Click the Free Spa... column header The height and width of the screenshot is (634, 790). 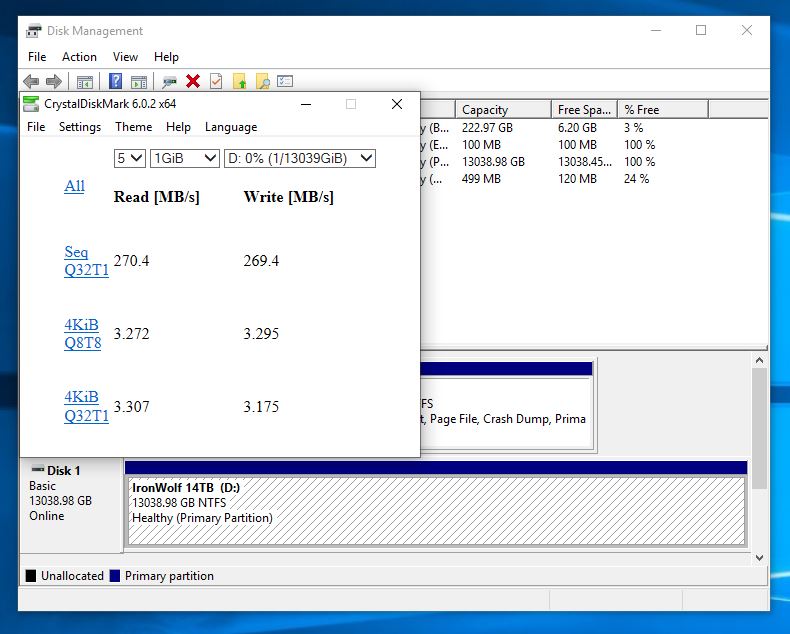point(584,109)
